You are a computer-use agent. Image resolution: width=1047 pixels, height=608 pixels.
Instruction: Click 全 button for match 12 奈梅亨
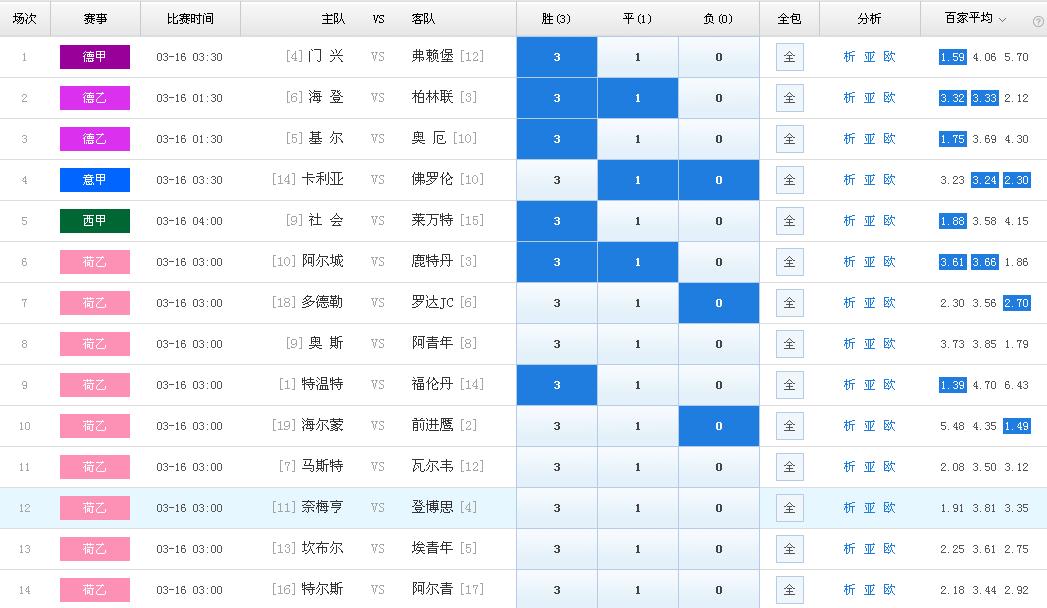tap(789, 508)
